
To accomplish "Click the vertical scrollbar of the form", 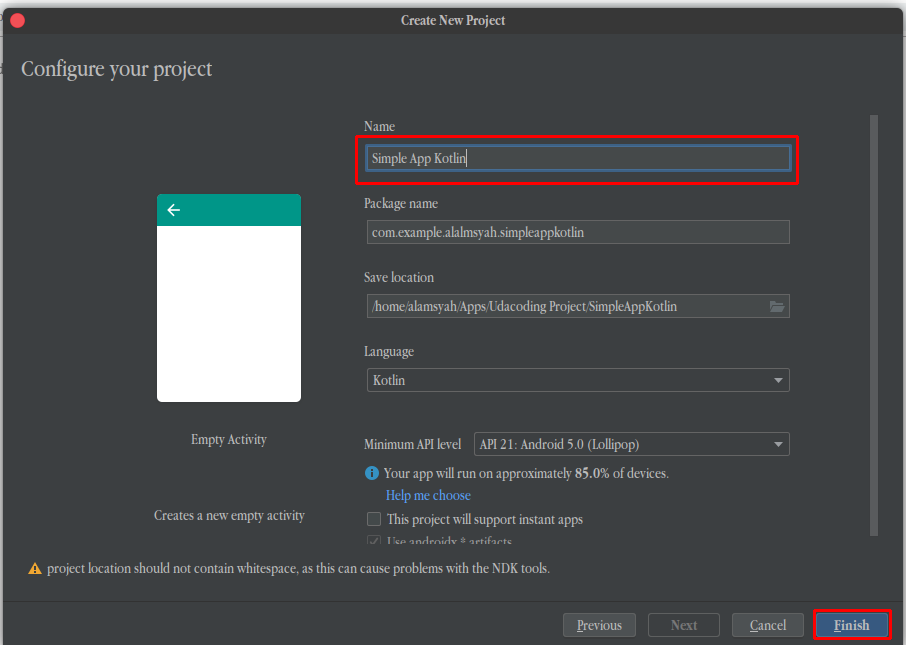I will [874, 325].
